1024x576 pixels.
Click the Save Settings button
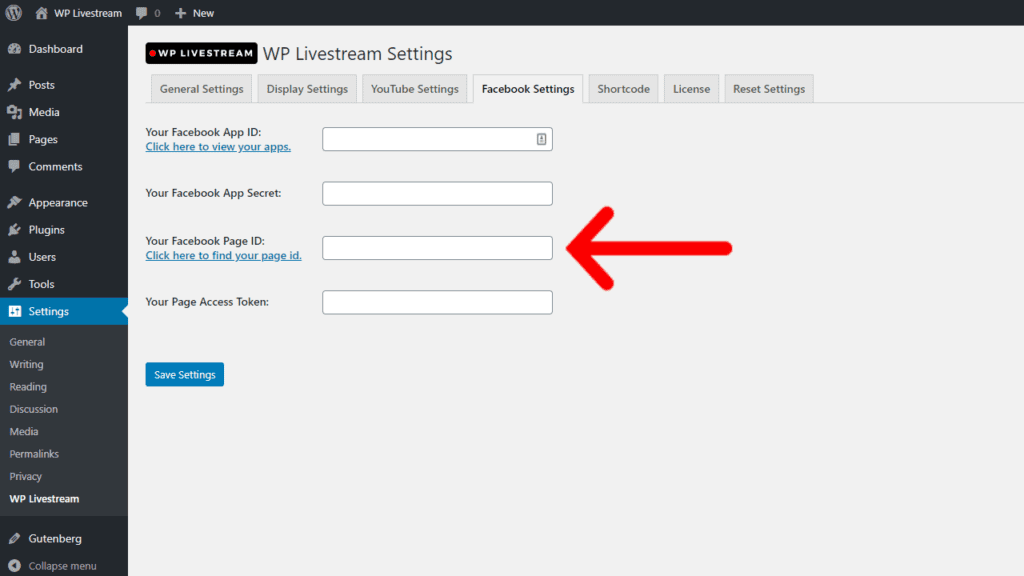(185, 374)
